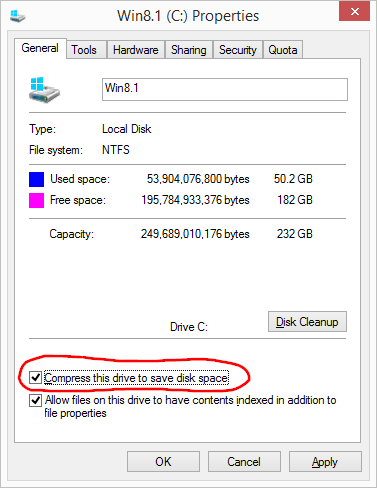This screenshot has width=377, height=488.
Task: Open the Hardware tab
Action: 136,50
